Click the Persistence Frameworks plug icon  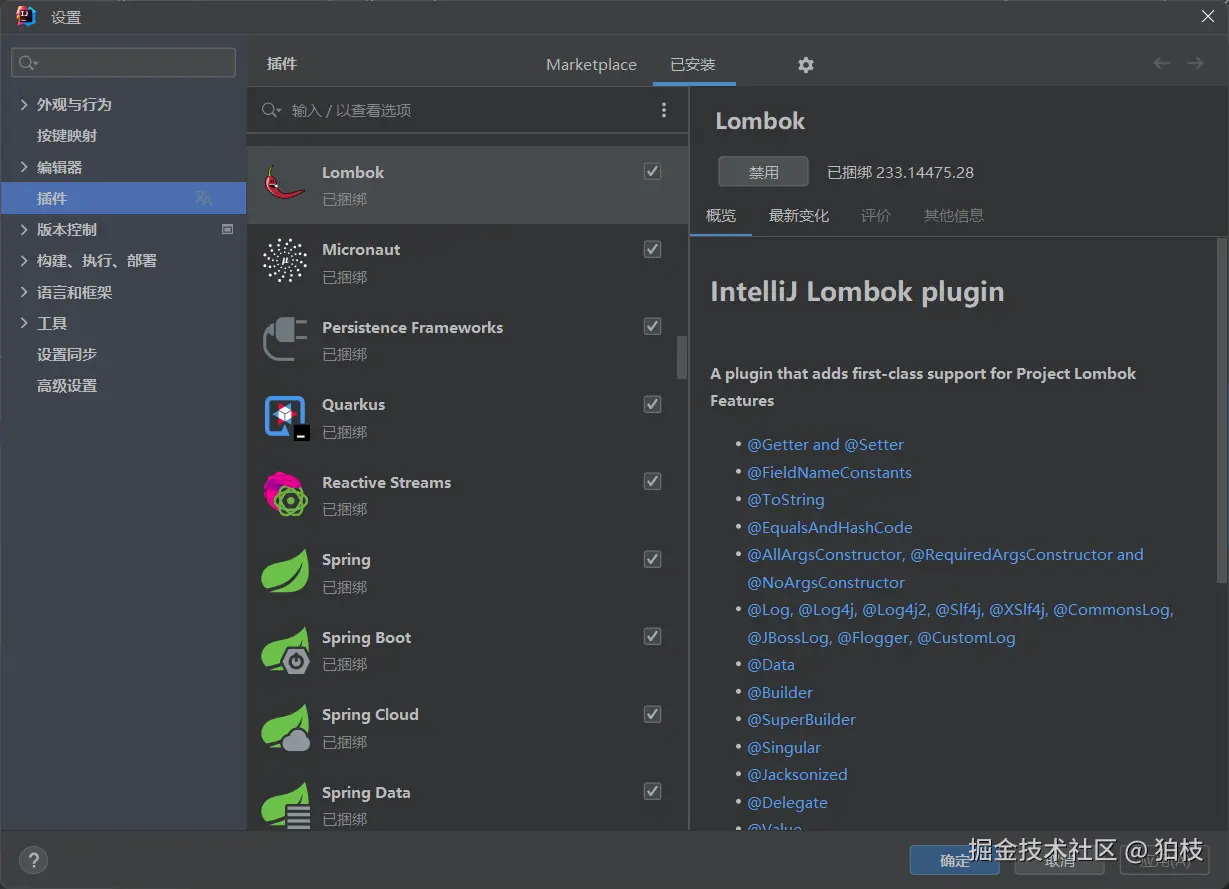point(284,339)
